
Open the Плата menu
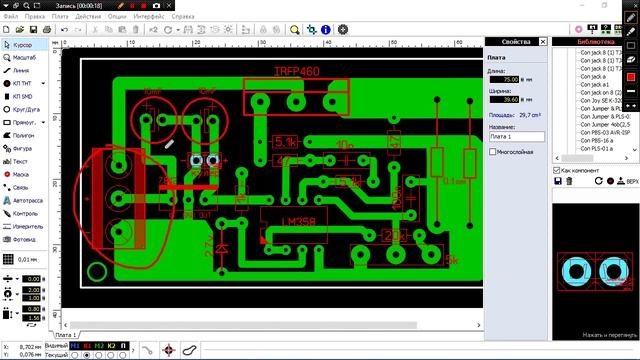60,16
